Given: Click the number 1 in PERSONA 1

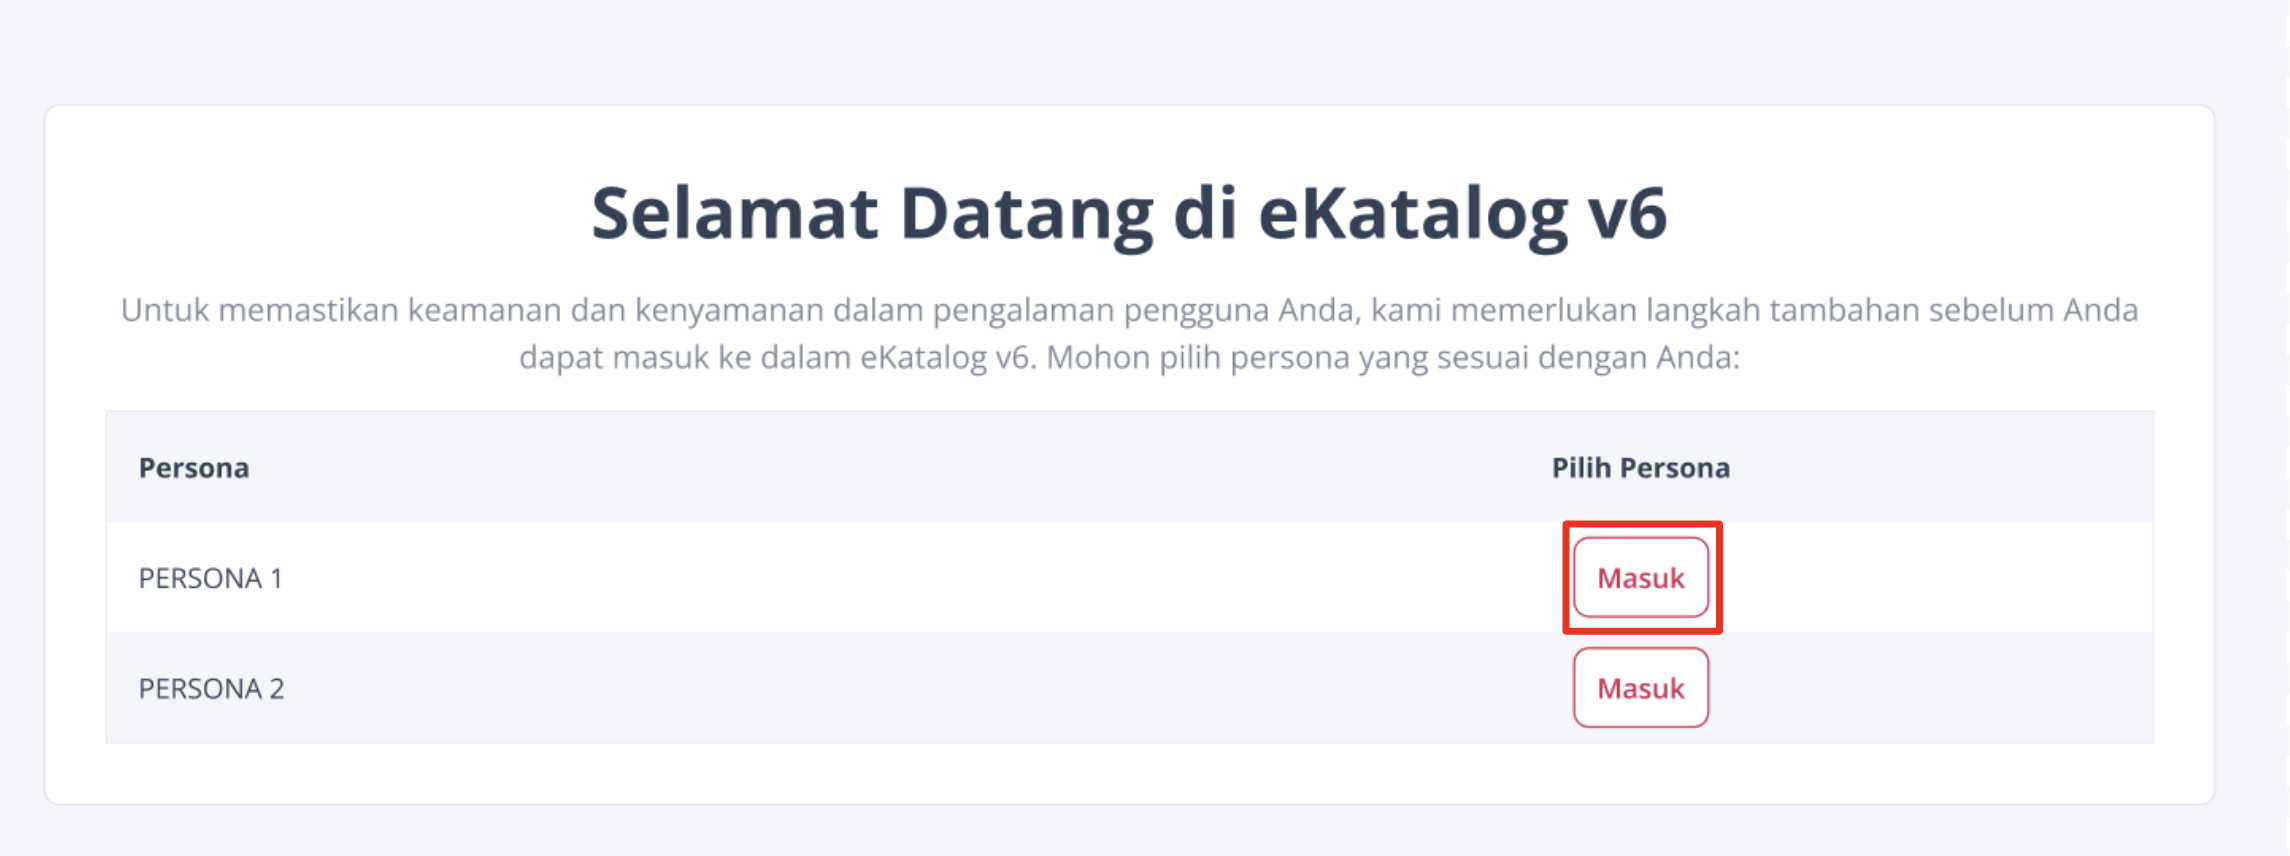Looking at the screenshot, I should (x=275, y=579).
